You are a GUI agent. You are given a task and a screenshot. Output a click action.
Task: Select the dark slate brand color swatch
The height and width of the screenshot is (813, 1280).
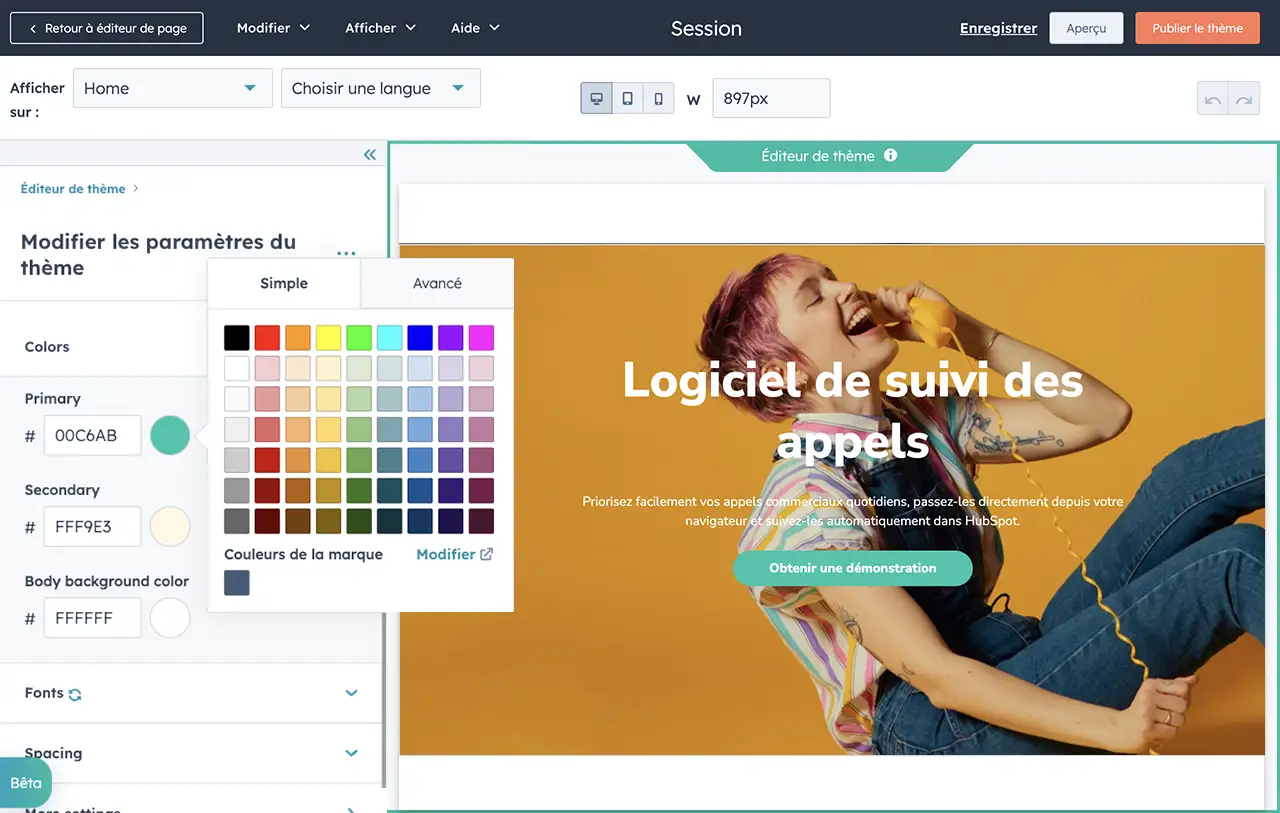[237, 583]
